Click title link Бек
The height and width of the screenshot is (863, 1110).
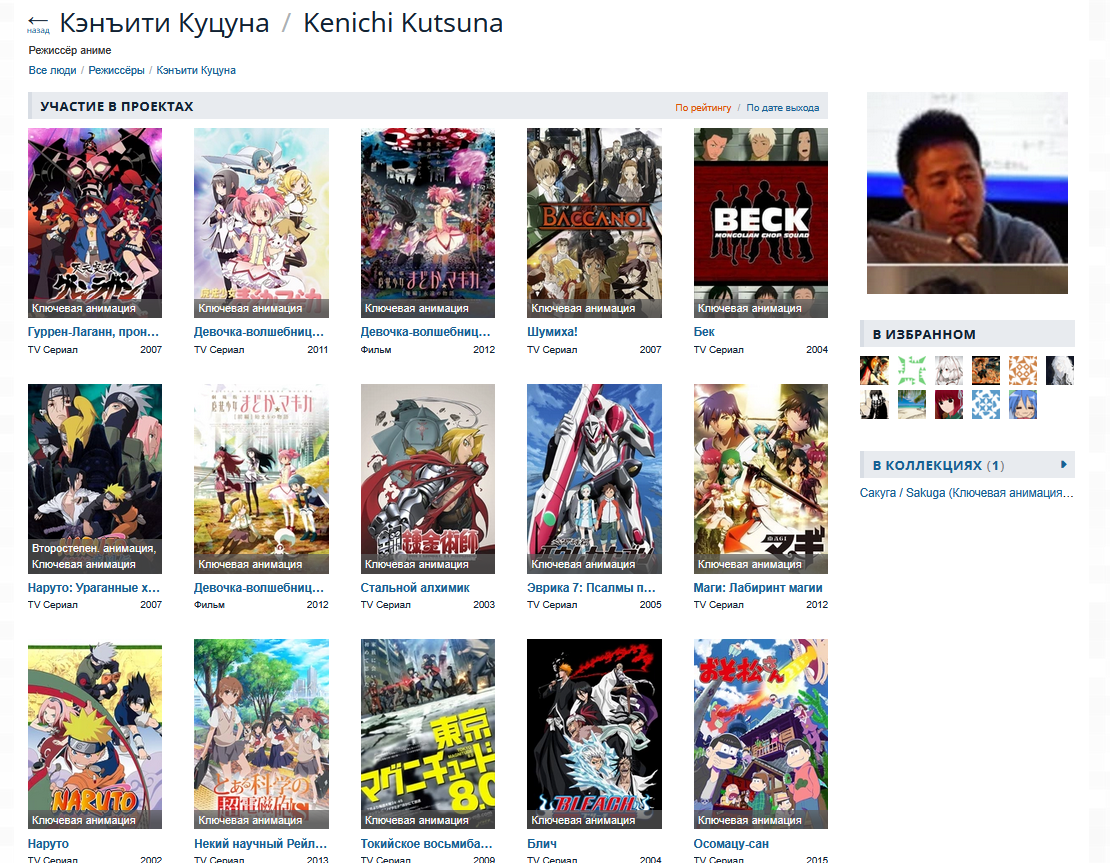(x=704, y=331)
